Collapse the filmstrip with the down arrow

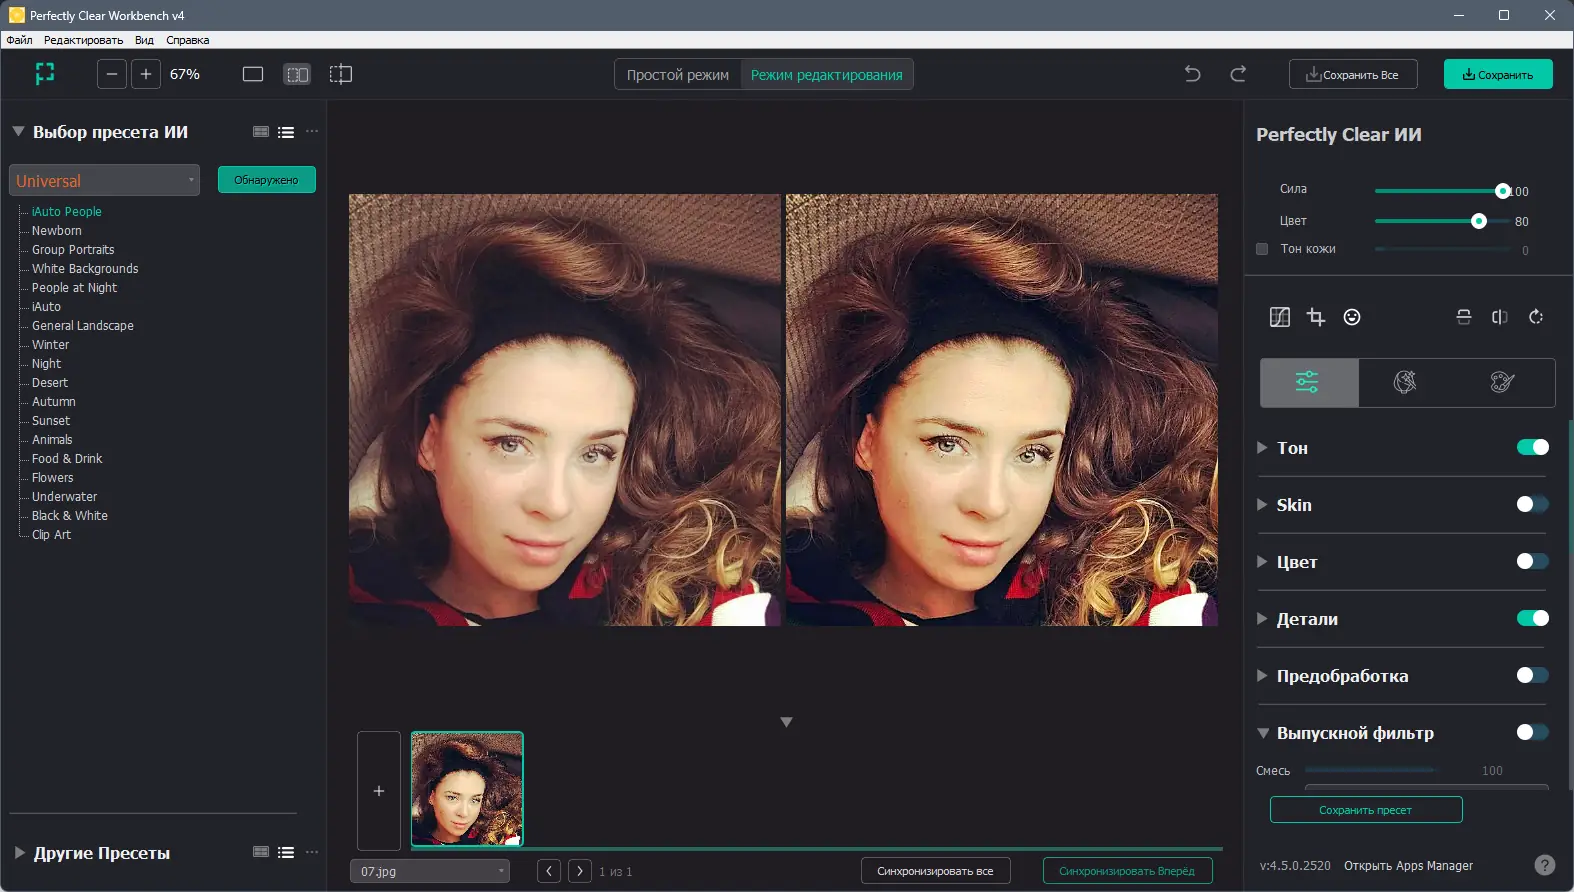coord(786,722)
